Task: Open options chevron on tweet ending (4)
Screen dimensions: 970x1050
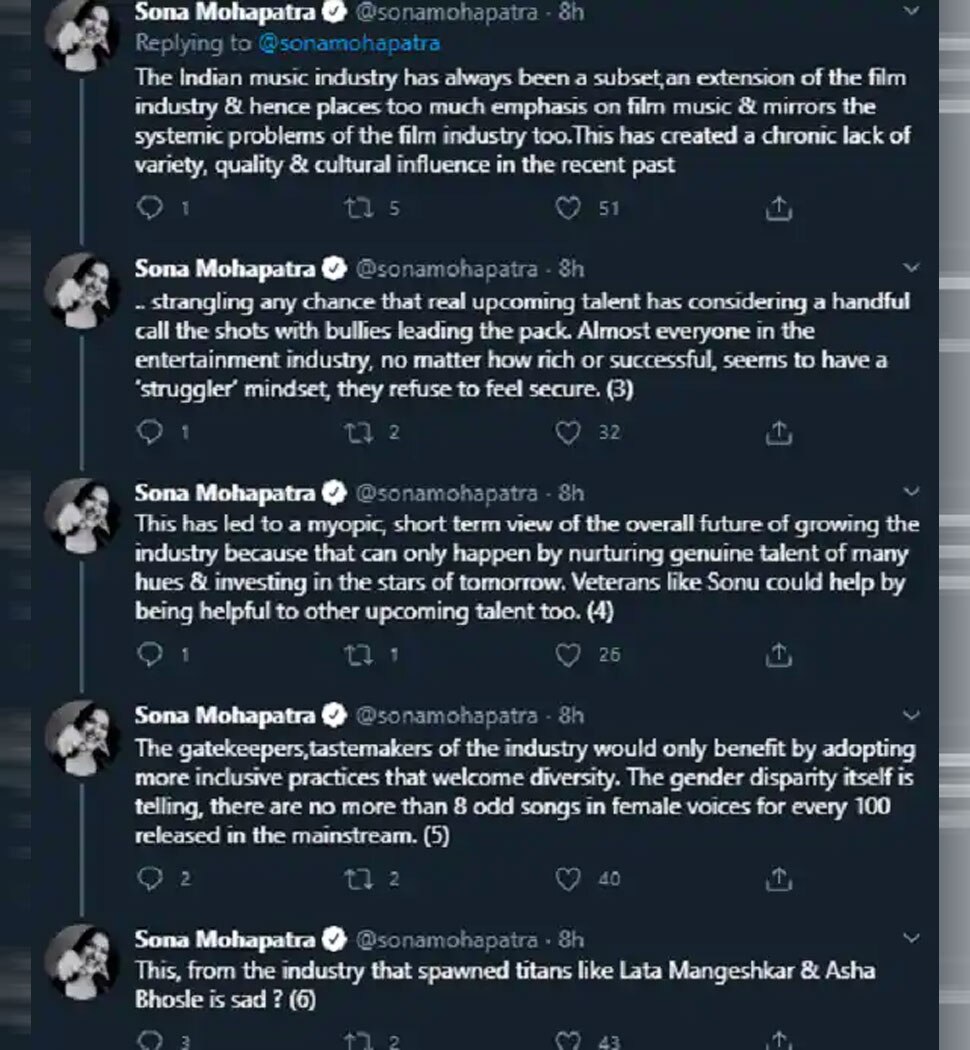Action: pyautogui.click(x=911, y=492)
